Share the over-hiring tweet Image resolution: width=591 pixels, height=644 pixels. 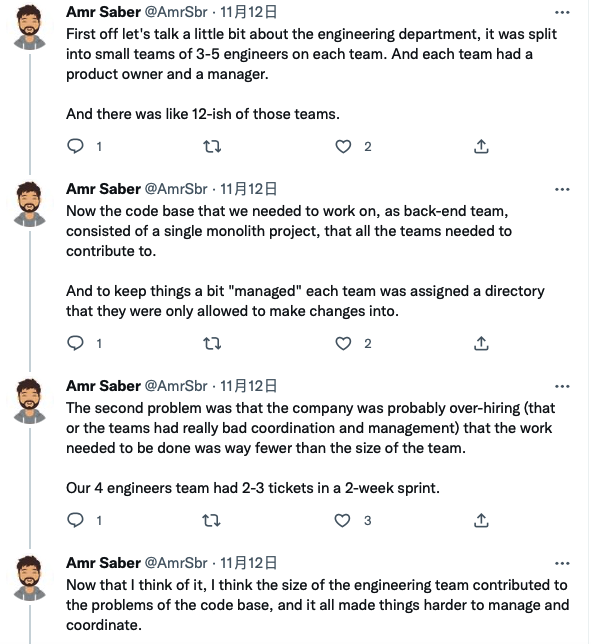pos(481,520)
